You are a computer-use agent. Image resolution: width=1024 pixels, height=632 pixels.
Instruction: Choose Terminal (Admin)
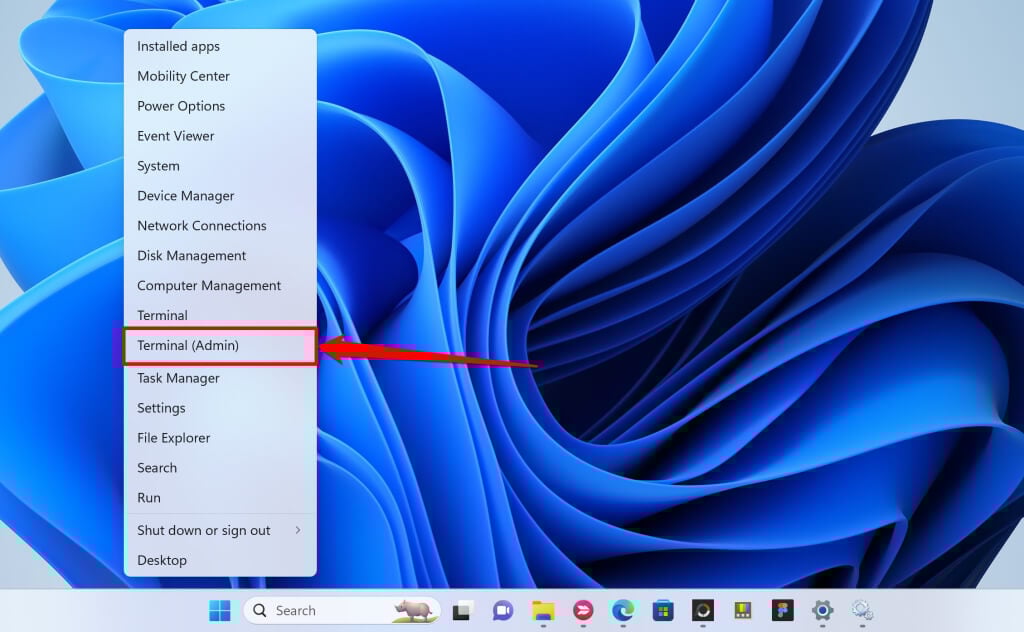220,346
